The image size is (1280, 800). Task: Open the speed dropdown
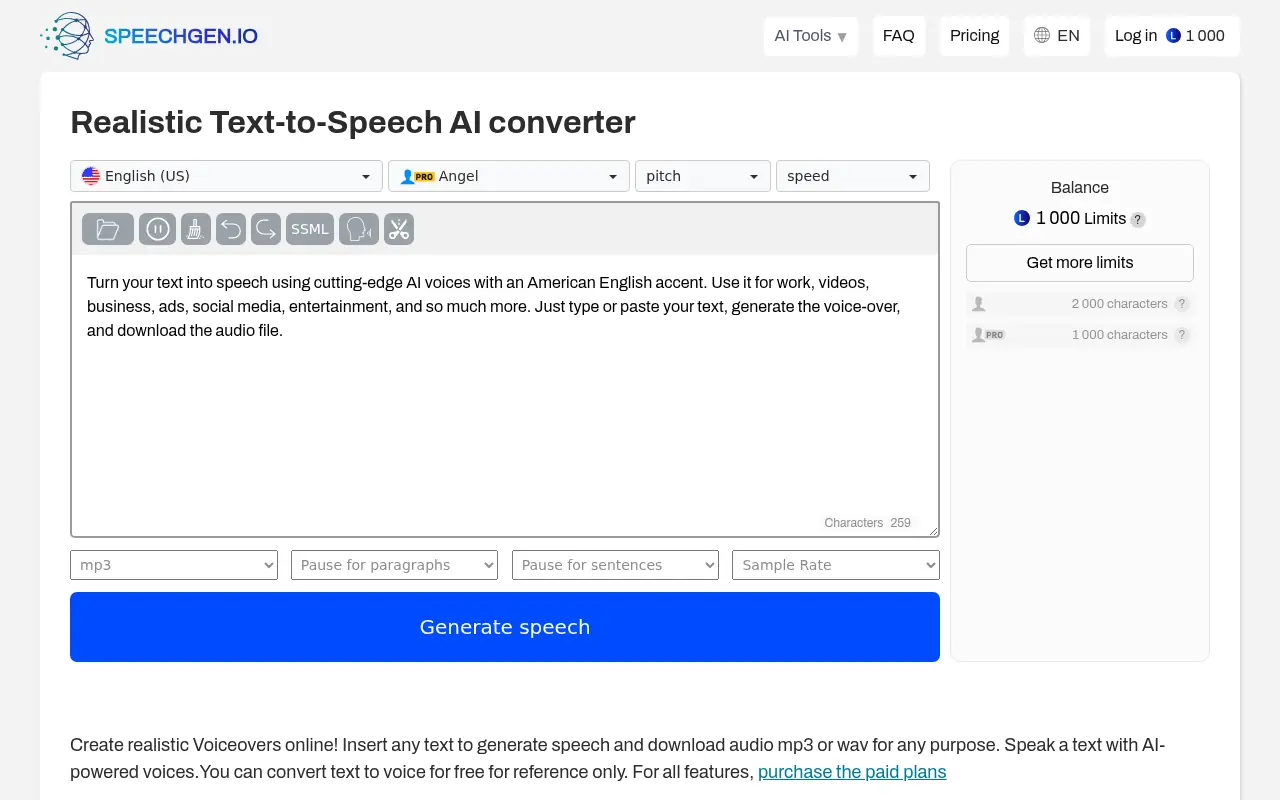click(x=852, y=175)
